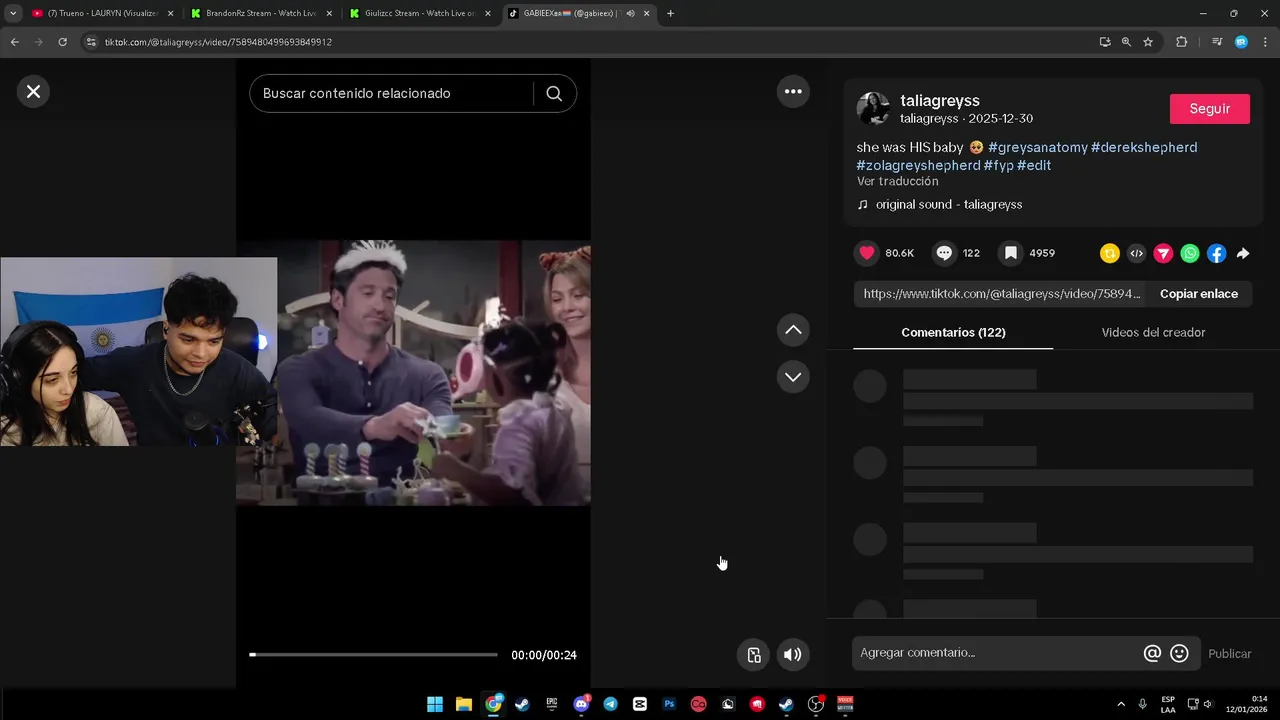Show hidden system tray icons
Image resolution: width=1280 pixels, height=720 pixels.
(1121, 704)
